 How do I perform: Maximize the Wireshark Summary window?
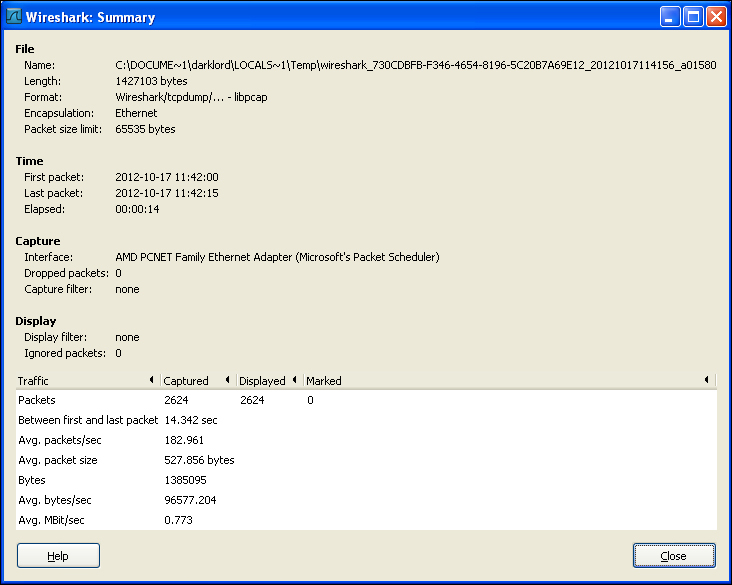693,17
